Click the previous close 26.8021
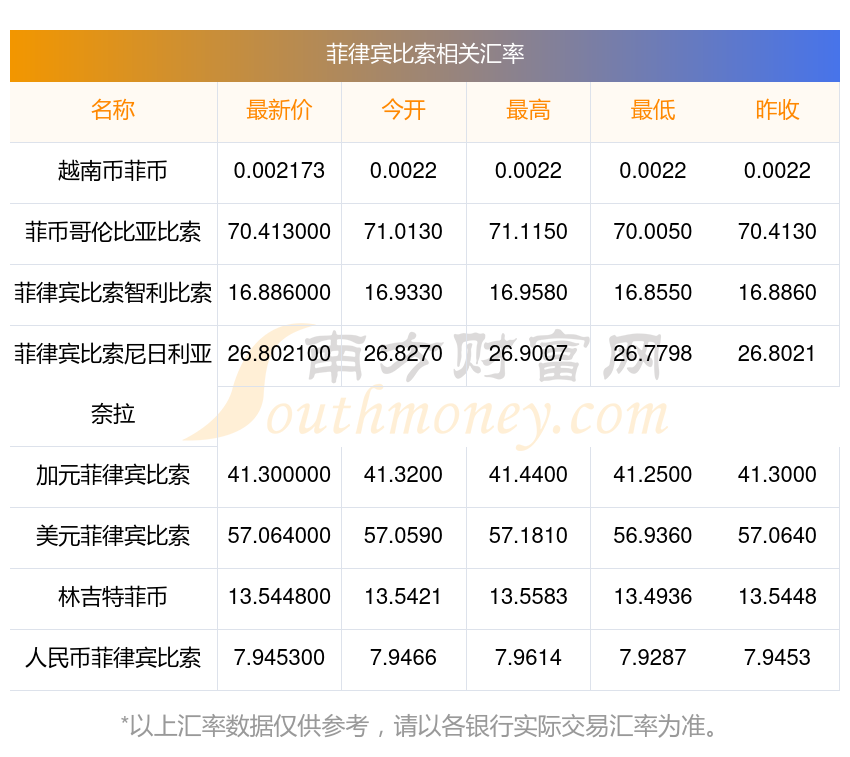 pos(777,354)
